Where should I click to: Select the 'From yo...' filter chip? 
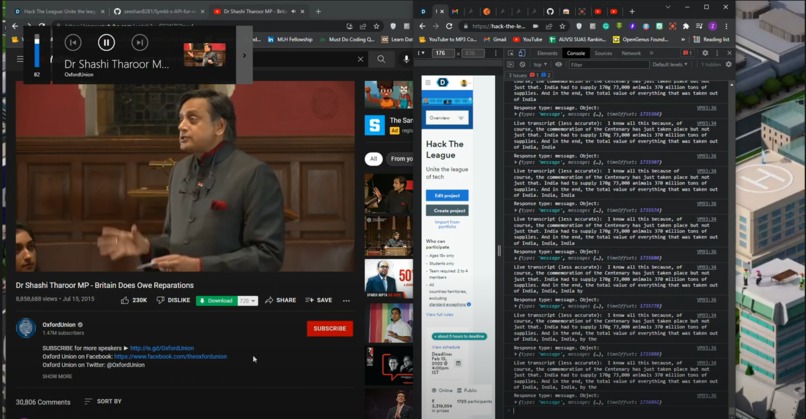click(400, 159)
